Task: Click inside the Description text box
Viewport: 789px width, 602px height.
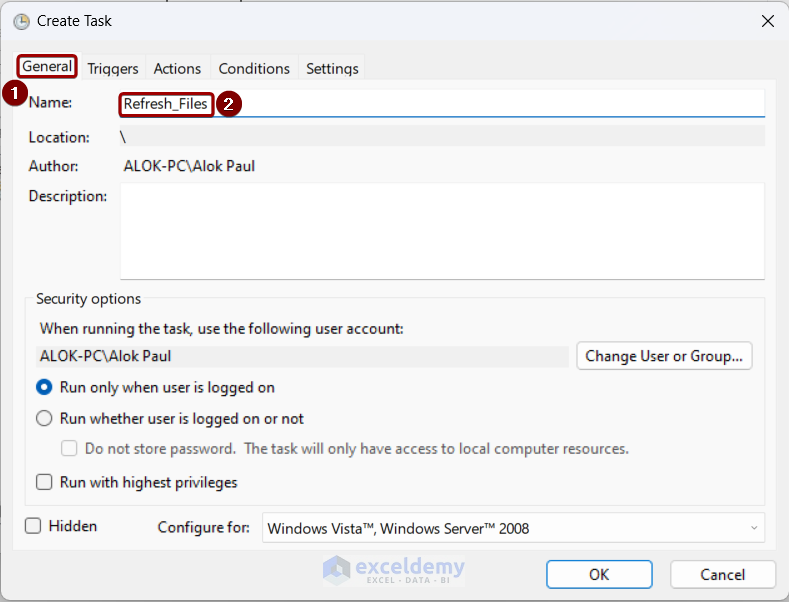Action: (x=442, y=230)
